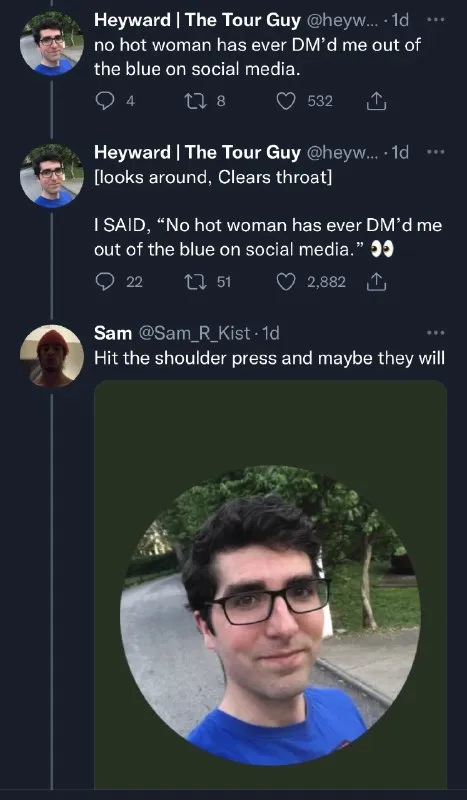
Task: Reply to the first tweet with 4 comments
Action: tap(105, 101)
